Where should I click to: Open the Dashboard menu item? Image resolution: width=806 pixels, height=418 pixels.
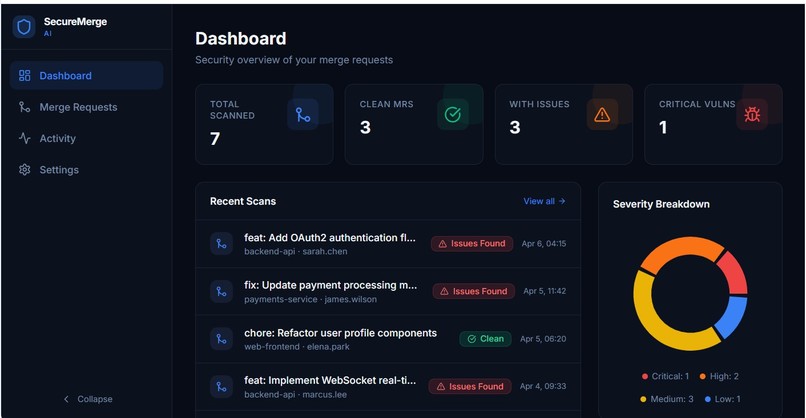tap(86, 76)
